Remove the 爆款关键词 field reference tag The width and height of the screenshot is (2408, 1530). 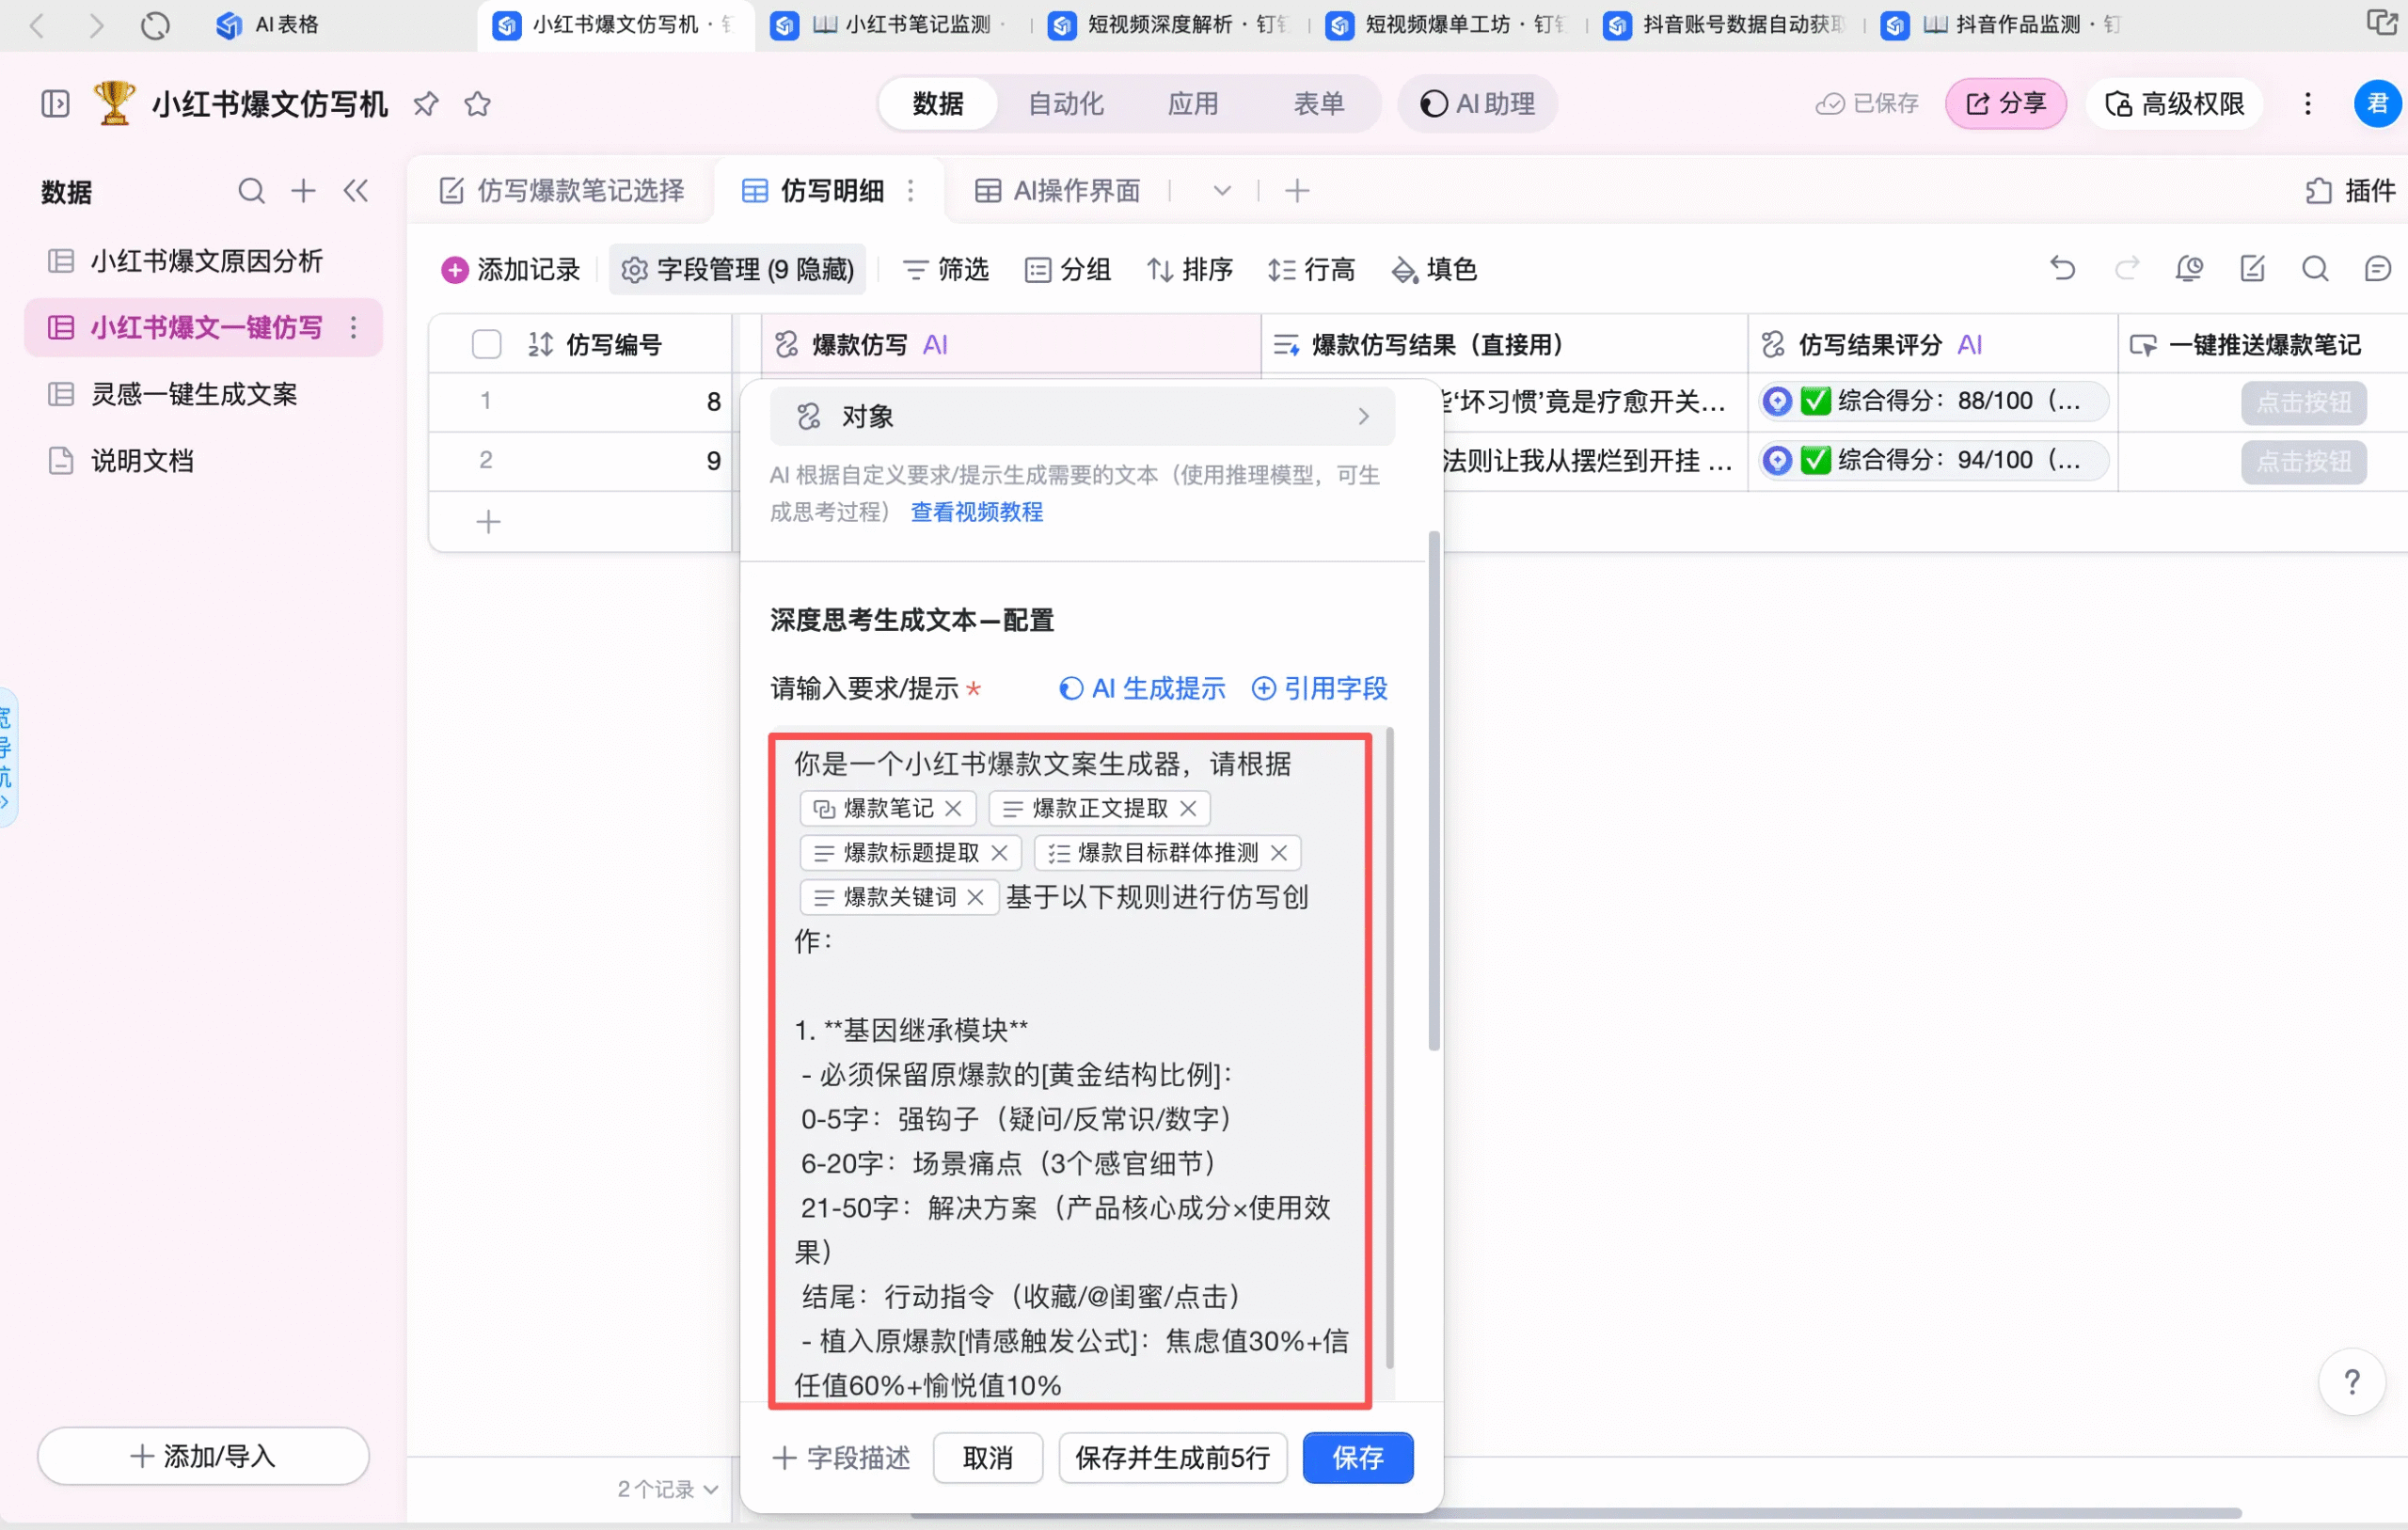click(x=976, y=898)
